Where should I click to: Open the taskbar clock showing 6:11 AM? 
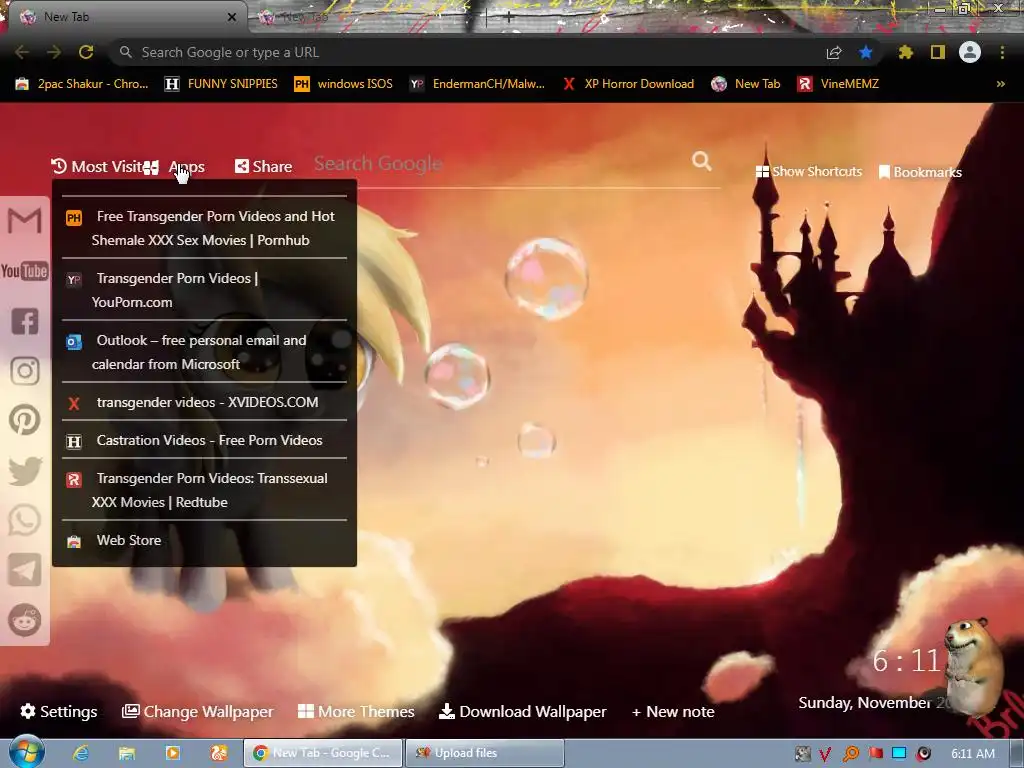tap(972, 754)
